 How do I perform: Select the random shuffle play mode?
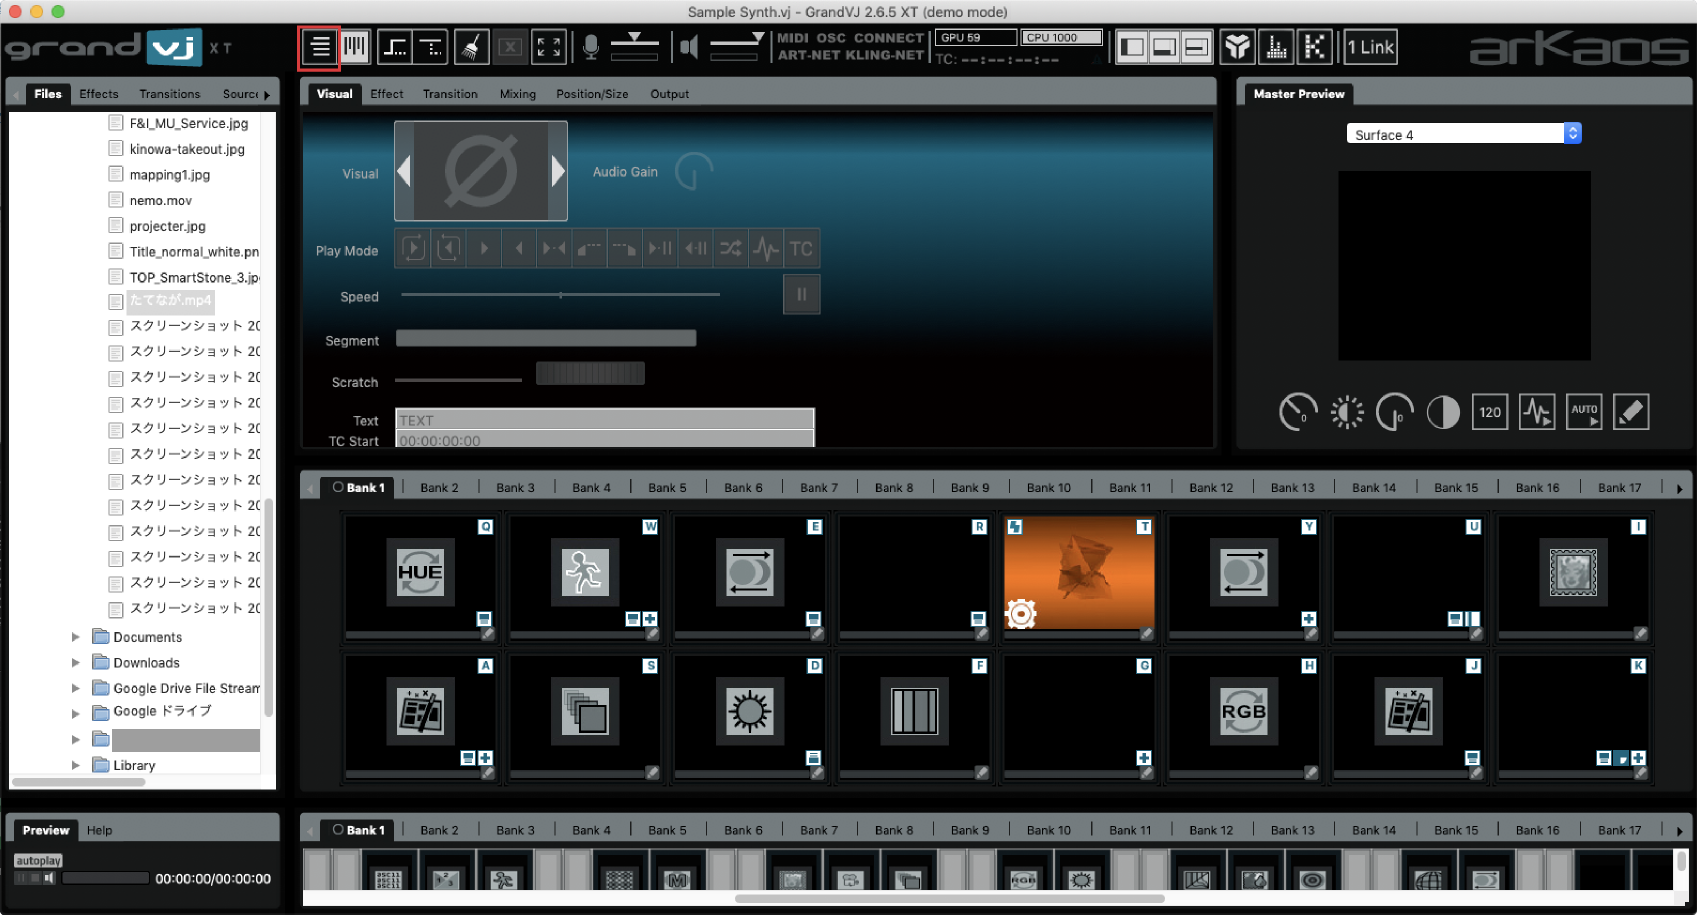tap(731, 249)
